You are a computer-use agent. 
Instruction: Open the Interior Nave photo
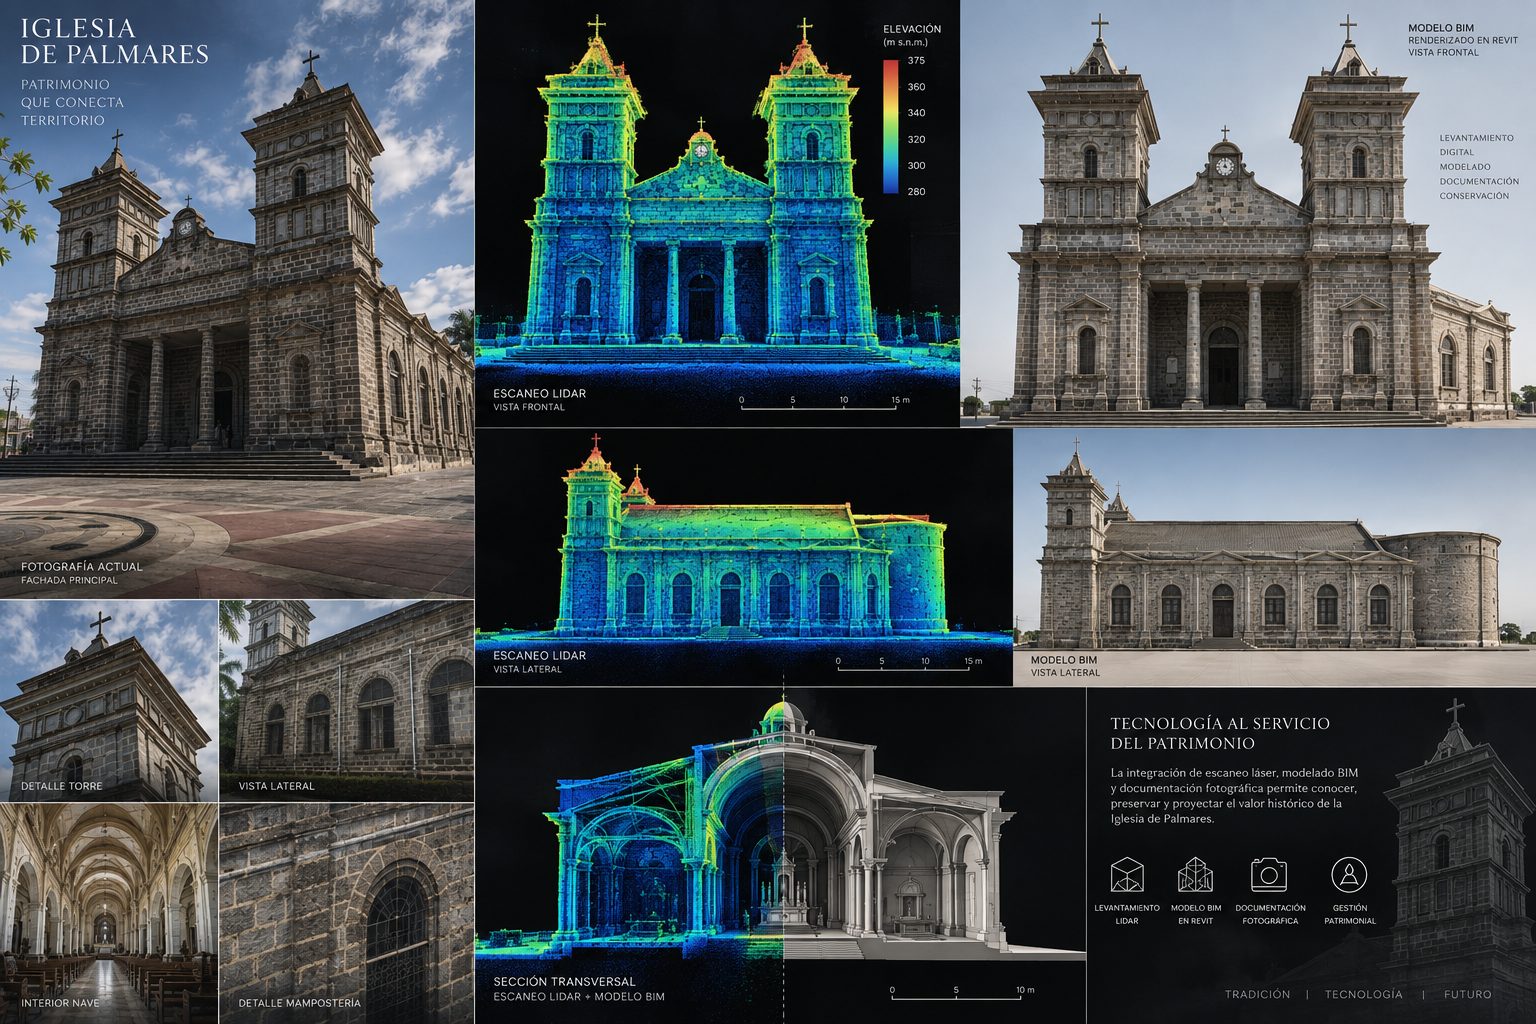pyautogui.click(x=109, y=913)
